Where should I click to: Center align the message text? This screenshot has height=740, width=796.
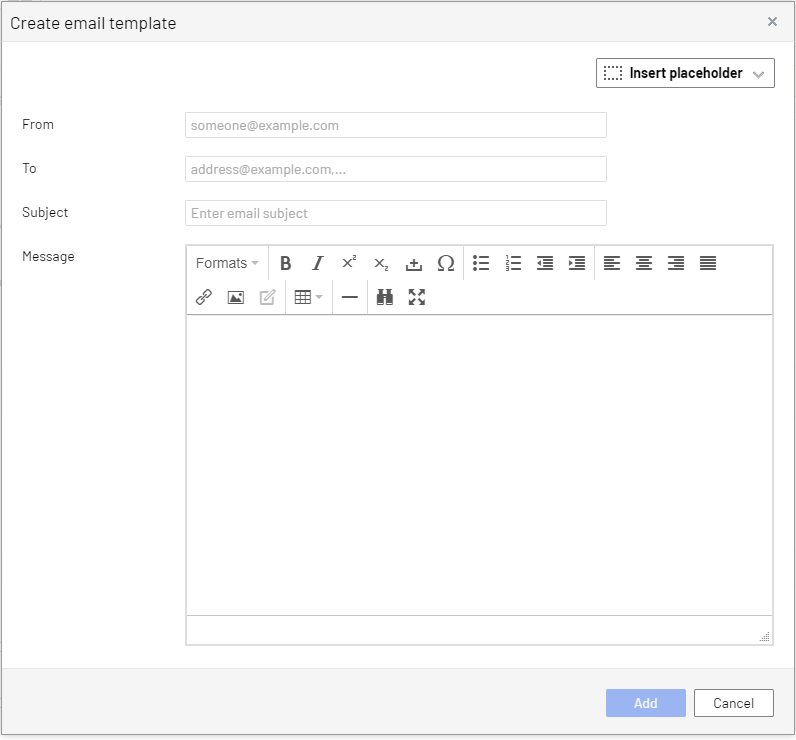coord(644,263)
